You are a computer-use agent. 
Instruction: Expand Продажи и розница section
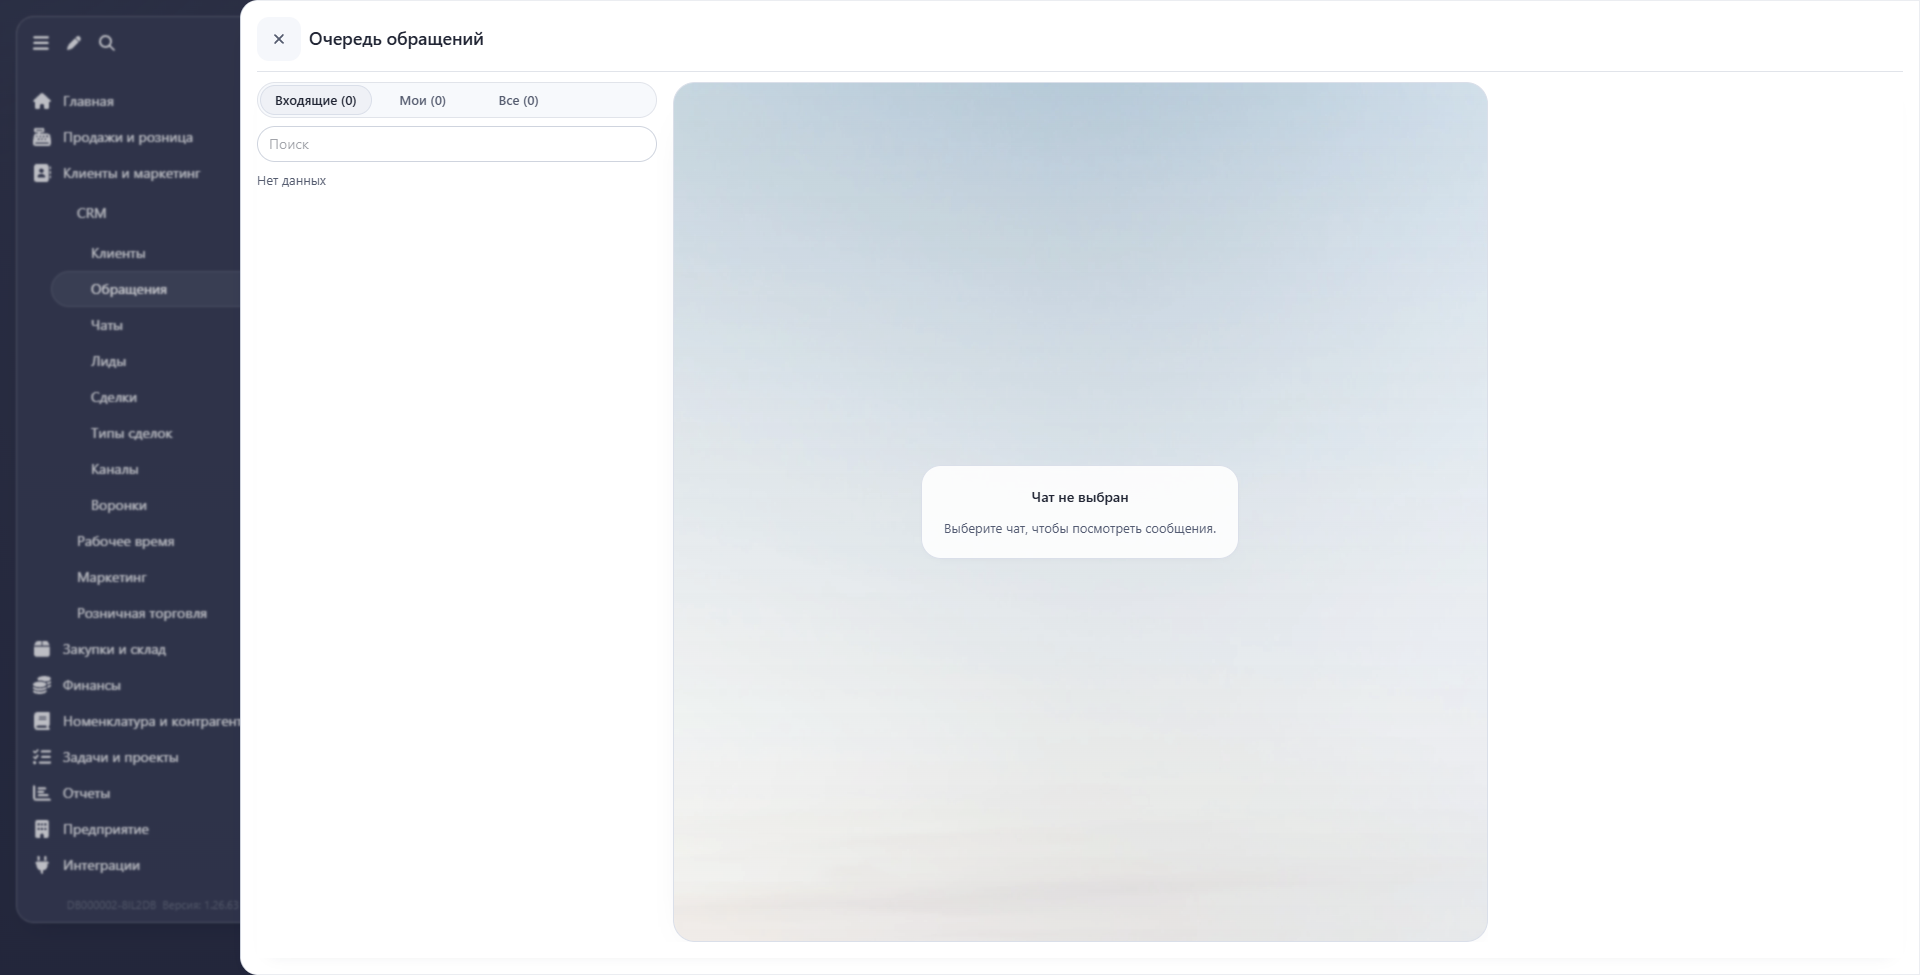128,137
